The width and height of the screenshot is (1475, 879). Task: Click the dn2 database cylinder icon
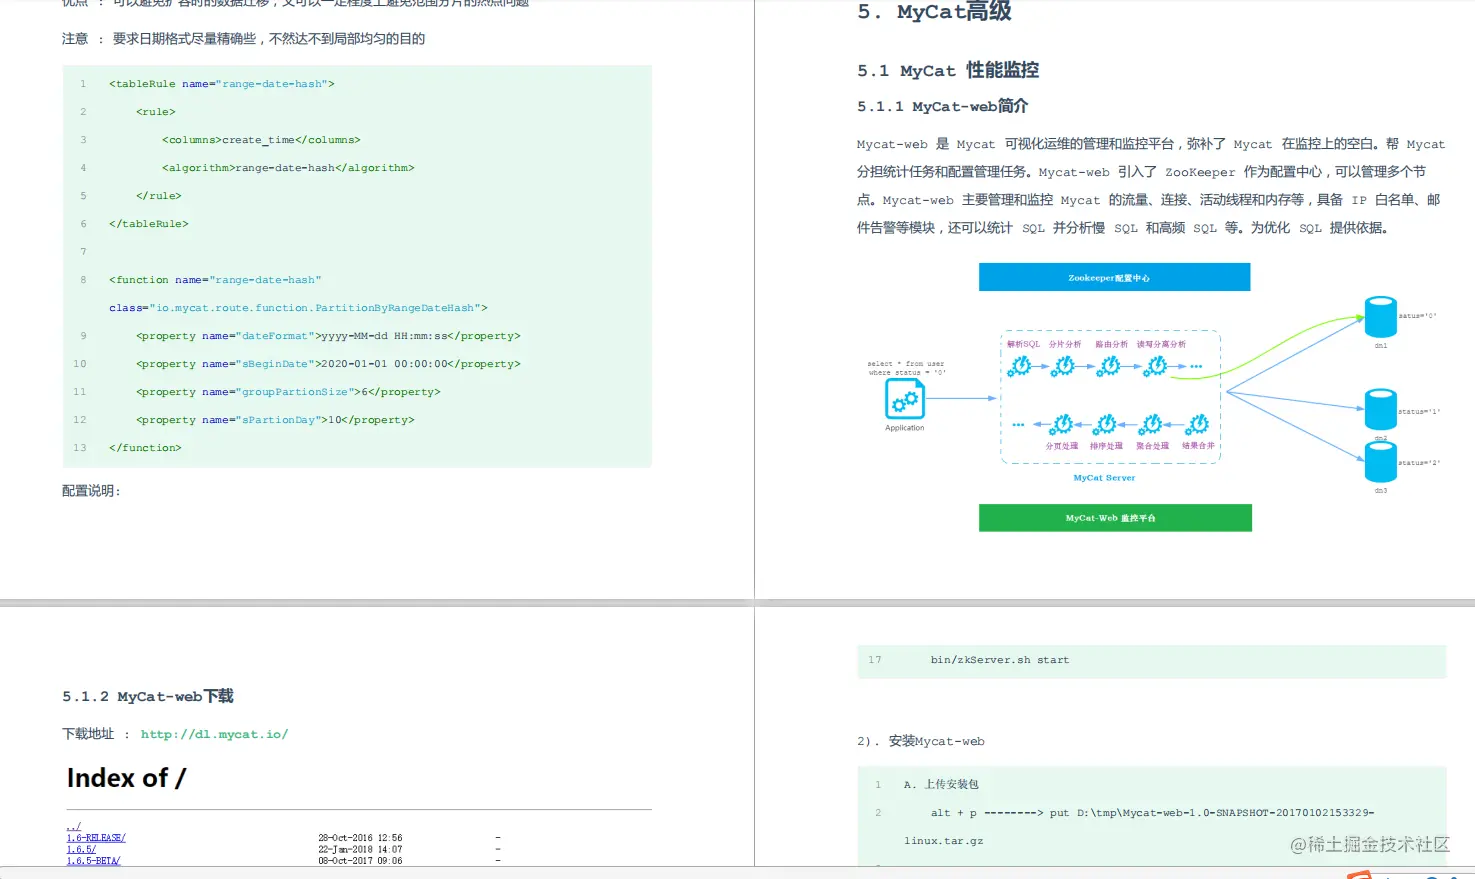coord(1380,408)
